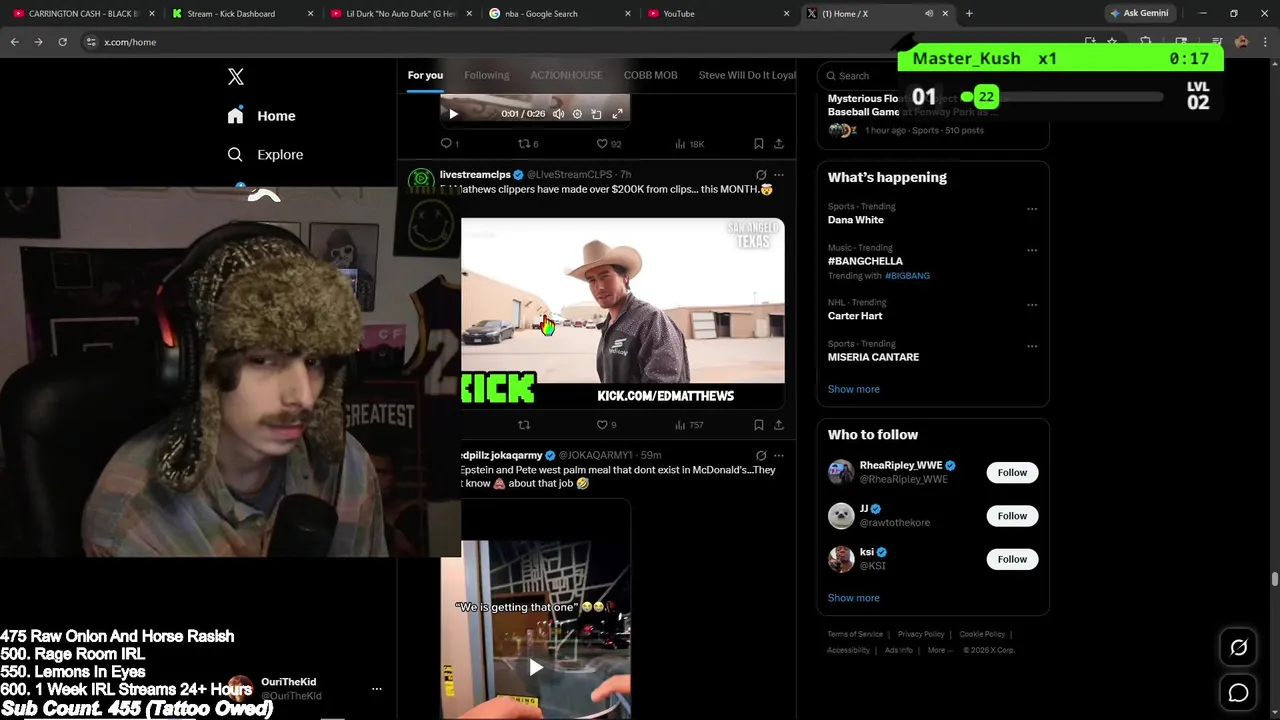Mute the top video's speaker icon
This screenshot has height=720, width=1280.
558,114
